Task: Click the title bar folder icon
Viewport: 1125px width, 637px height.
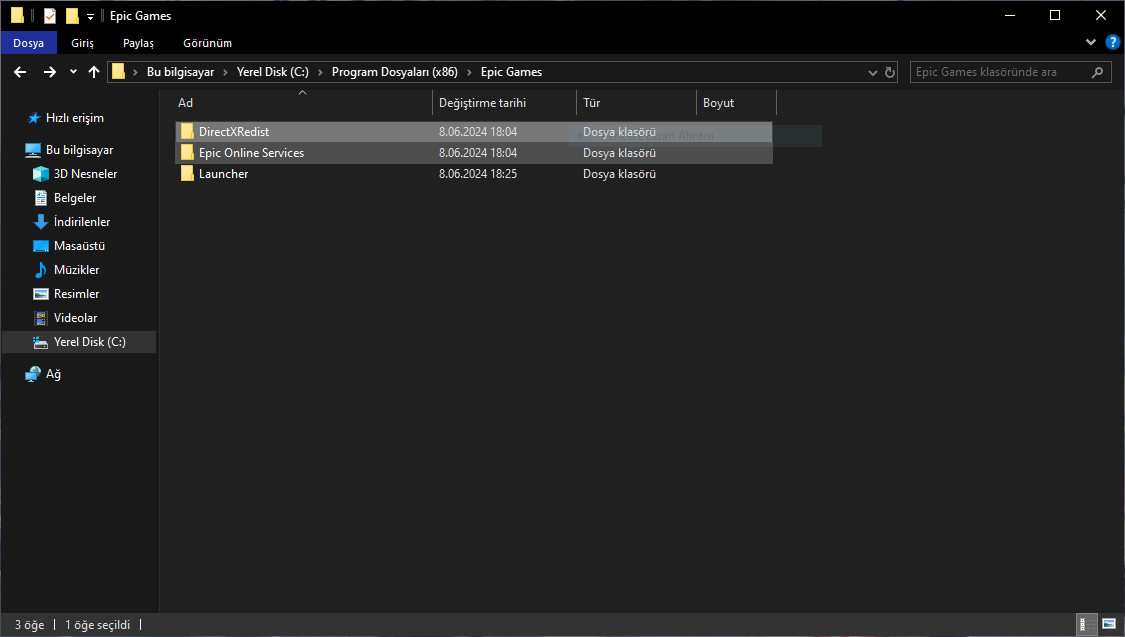Action: (17, 15)
